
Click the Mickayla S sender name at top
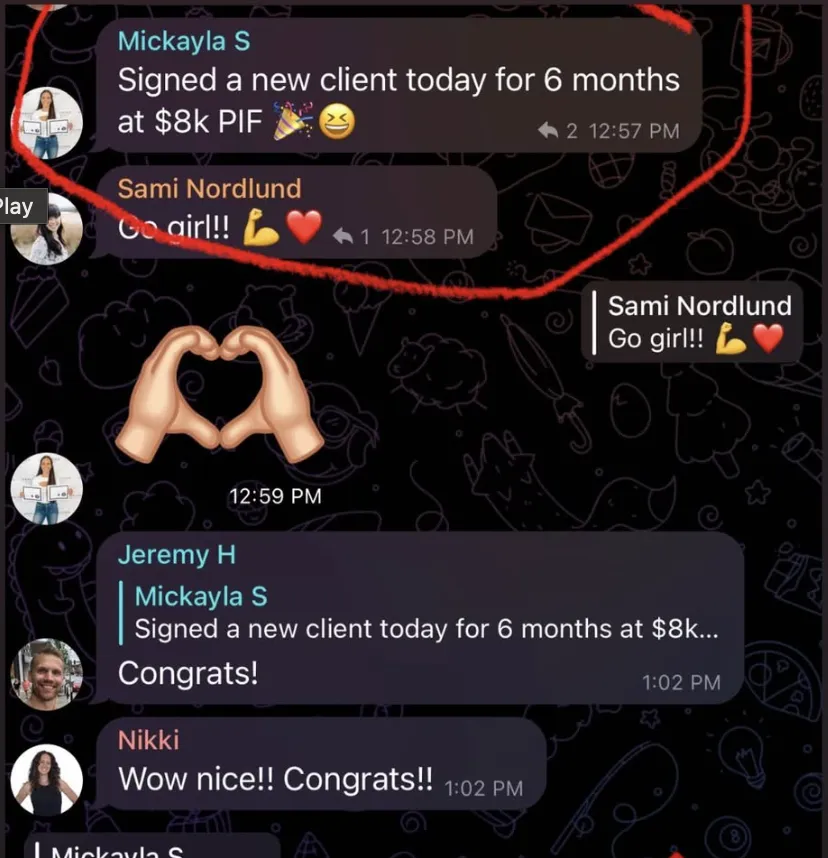184,41
